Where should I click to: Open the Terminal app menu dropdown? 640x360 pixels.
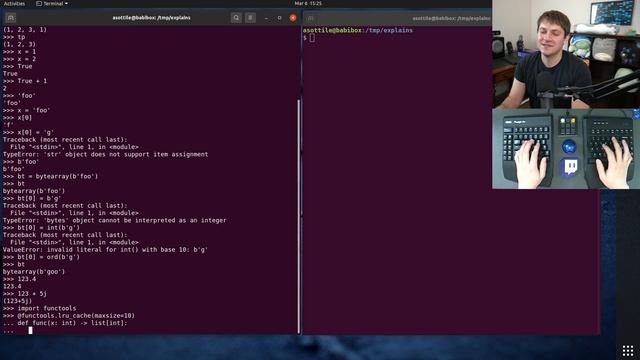pos(52,3)
